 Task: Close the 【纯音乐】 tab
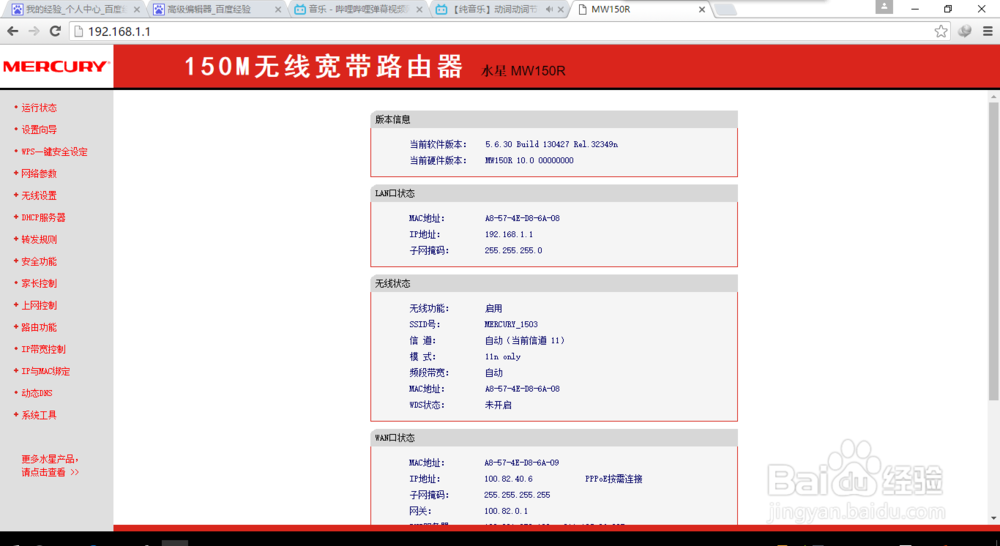(561, 10)
